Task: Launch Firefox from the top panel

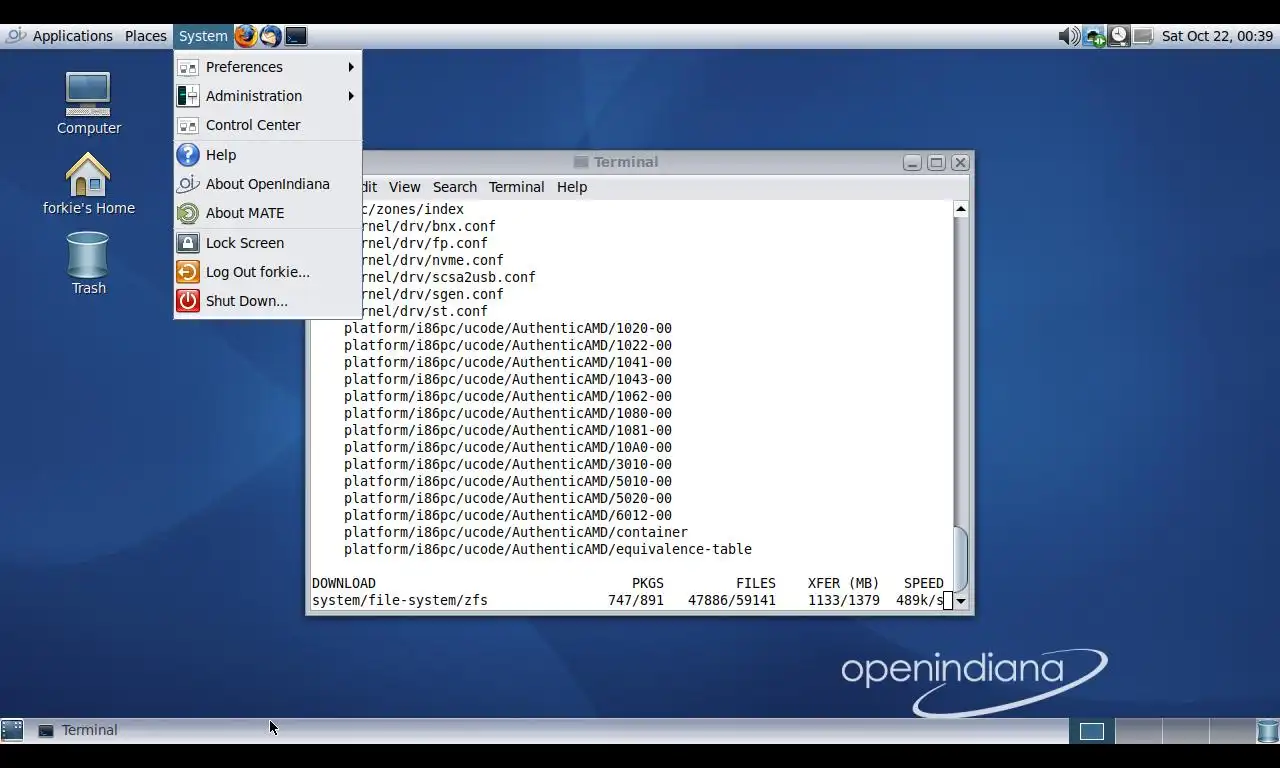Action: (246, 36)
